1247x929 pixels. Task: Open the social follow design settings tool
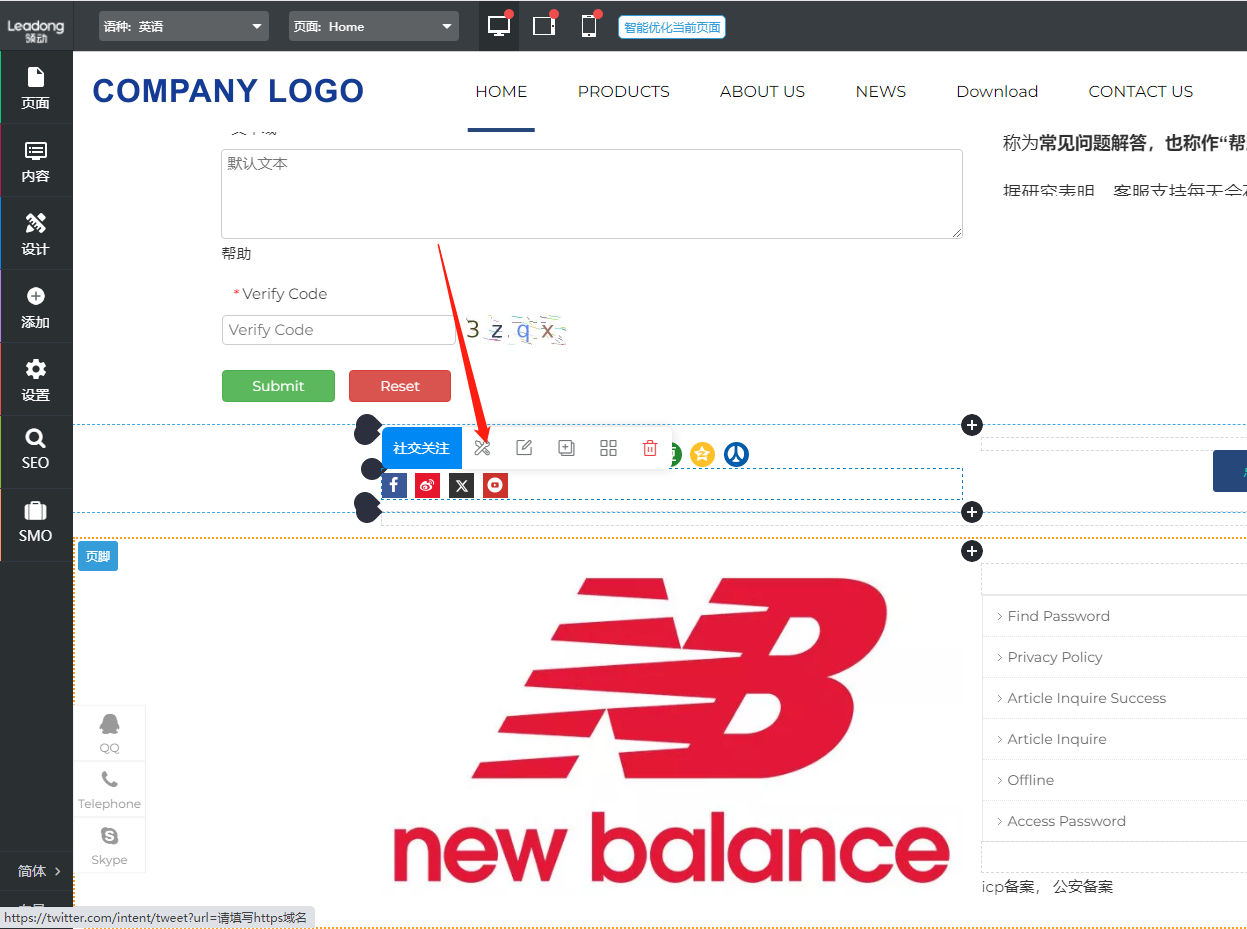[x=482, y=448]
